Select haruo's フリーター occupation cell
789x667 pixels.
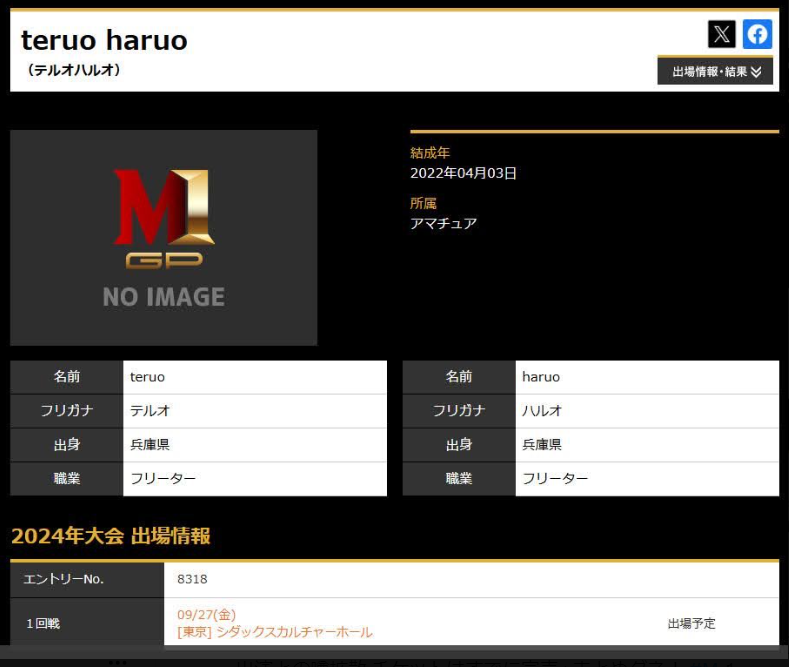pyautogui.click(x=647, y=479)
